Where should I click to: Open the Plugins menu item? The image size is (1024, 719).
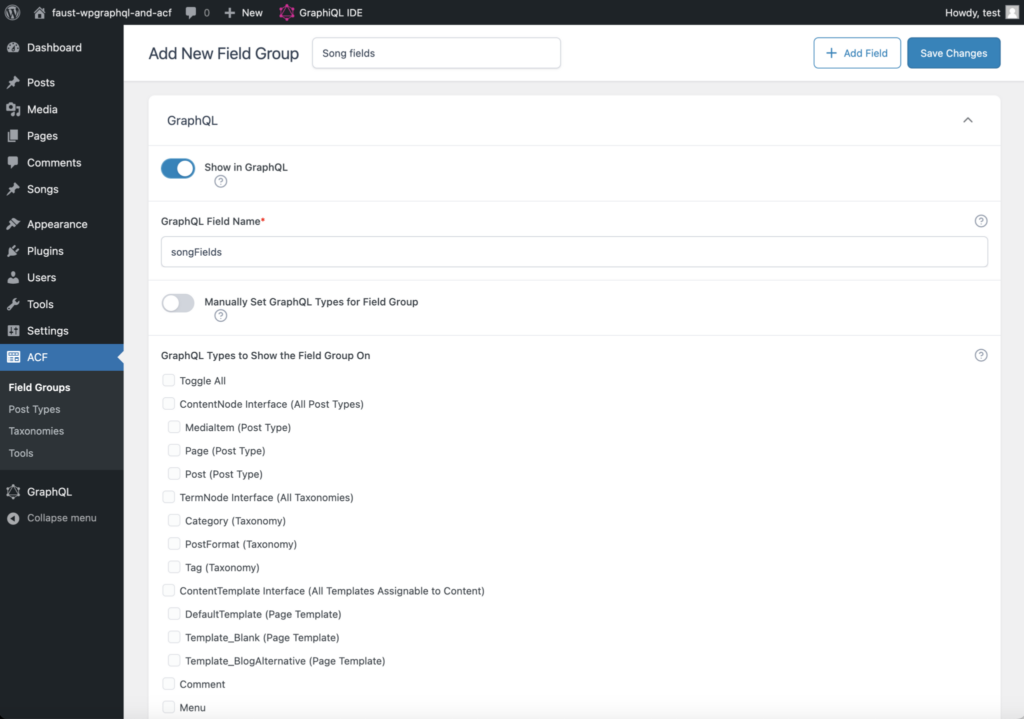pos(45,251)
